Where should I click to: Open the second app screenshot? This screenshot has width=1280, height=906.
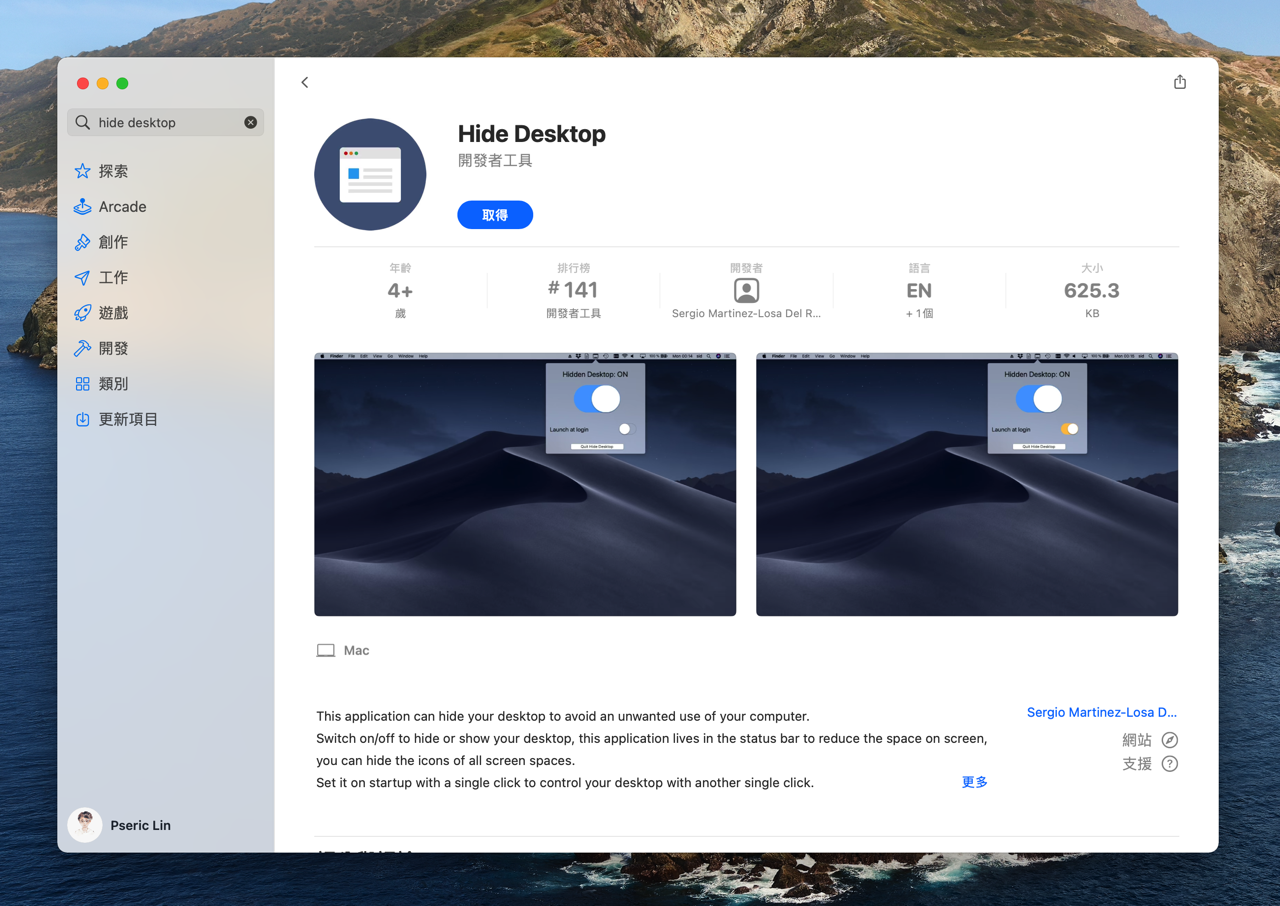click(967, 484)
